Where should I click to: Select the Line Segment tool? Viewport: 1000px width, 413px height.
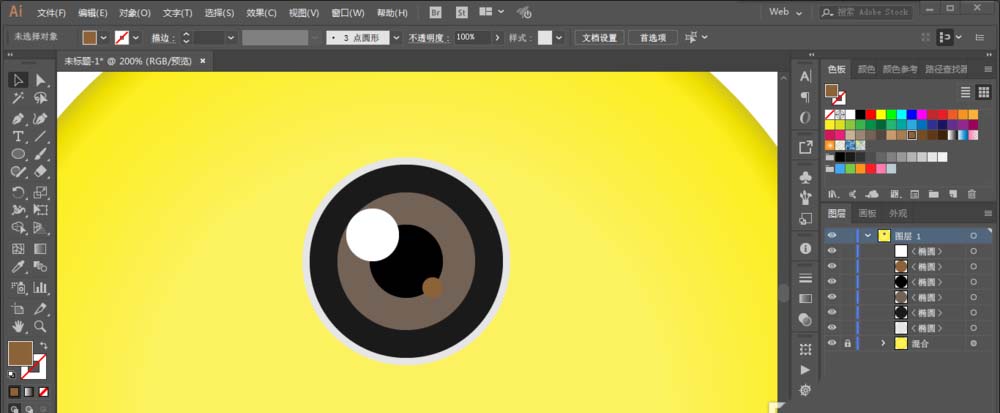41,136
